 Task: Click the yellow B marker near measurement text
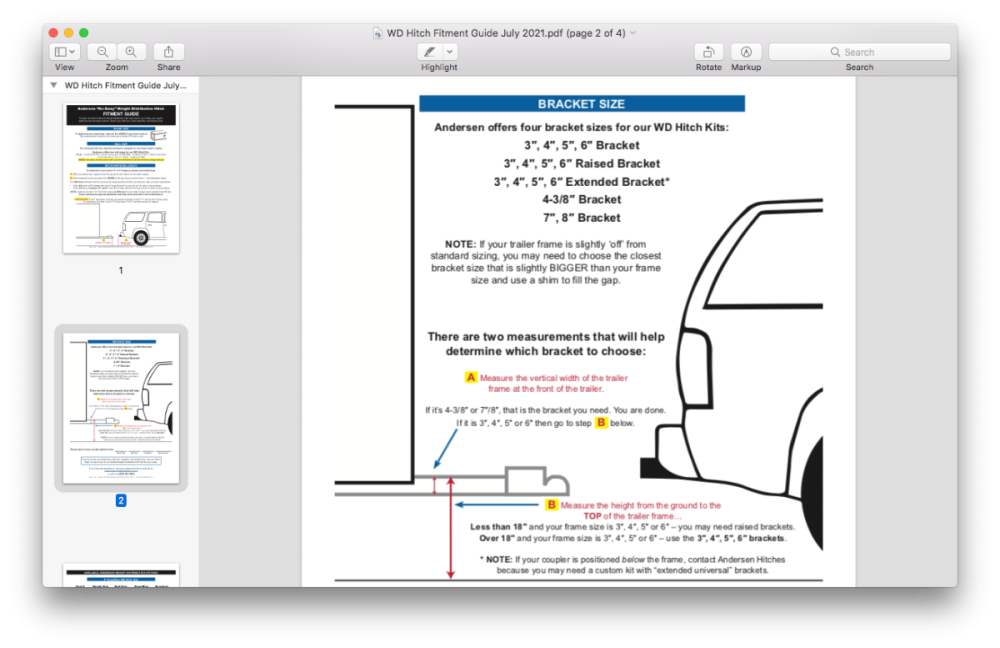click(x=551, y=505)
